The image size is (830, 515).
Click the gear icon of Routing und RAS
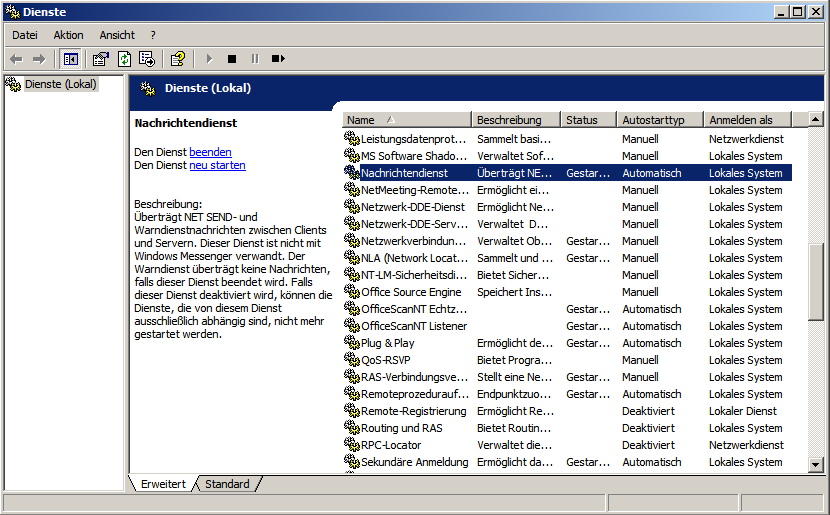pyautogui.click(x=352, y=428)
